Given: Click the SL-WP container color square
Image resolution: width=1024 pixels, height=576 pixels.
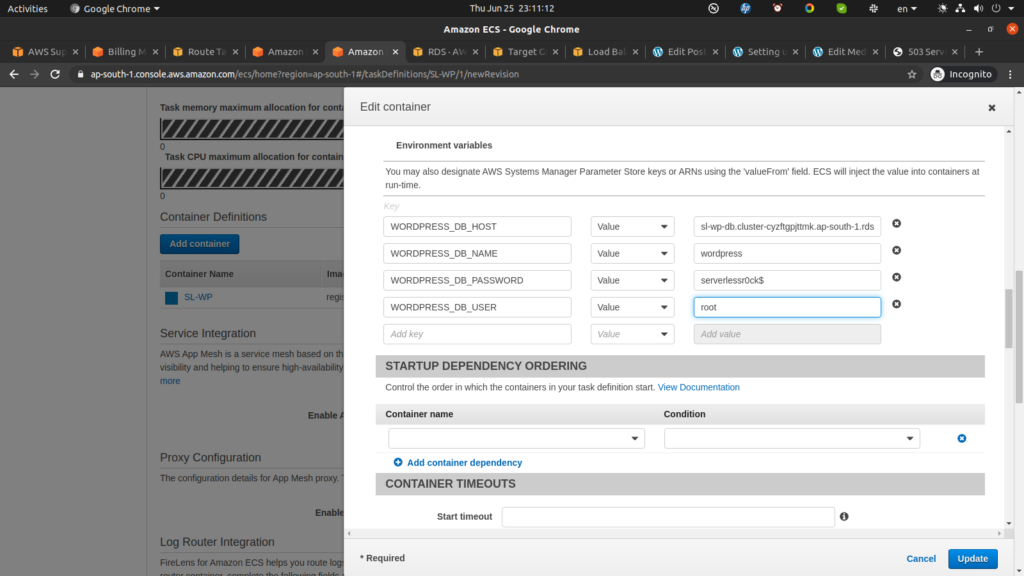Looking at the screenshot, I should pos(171,298).
